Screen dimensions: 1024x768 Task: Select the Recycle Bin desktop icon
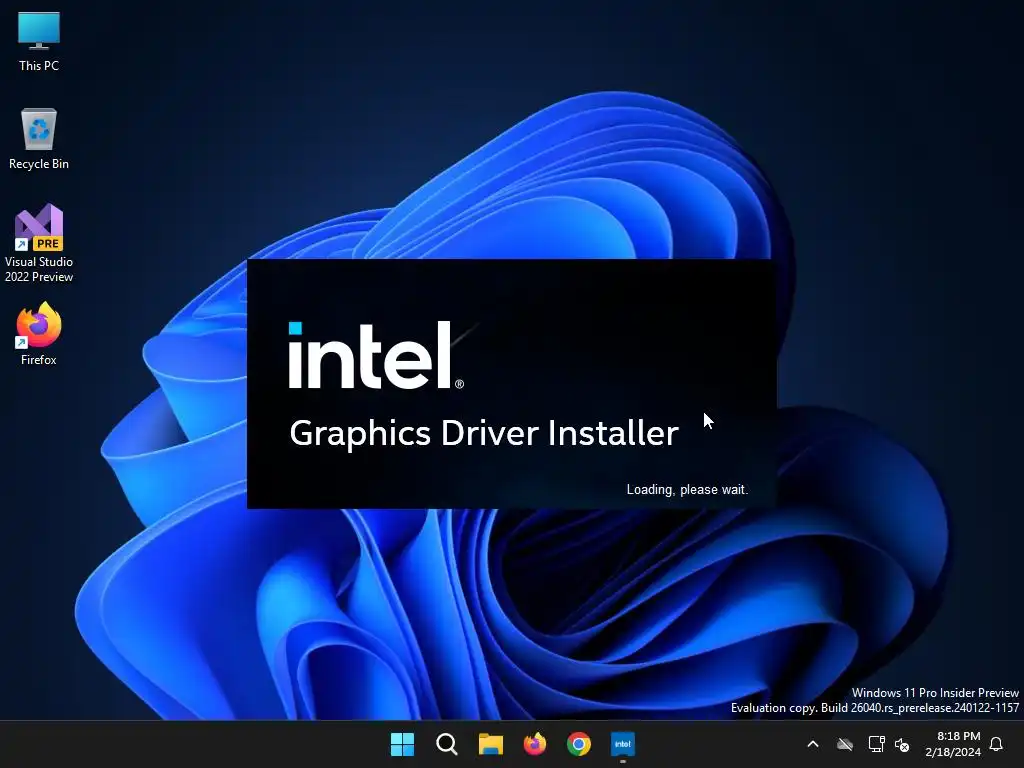[39, 138]
